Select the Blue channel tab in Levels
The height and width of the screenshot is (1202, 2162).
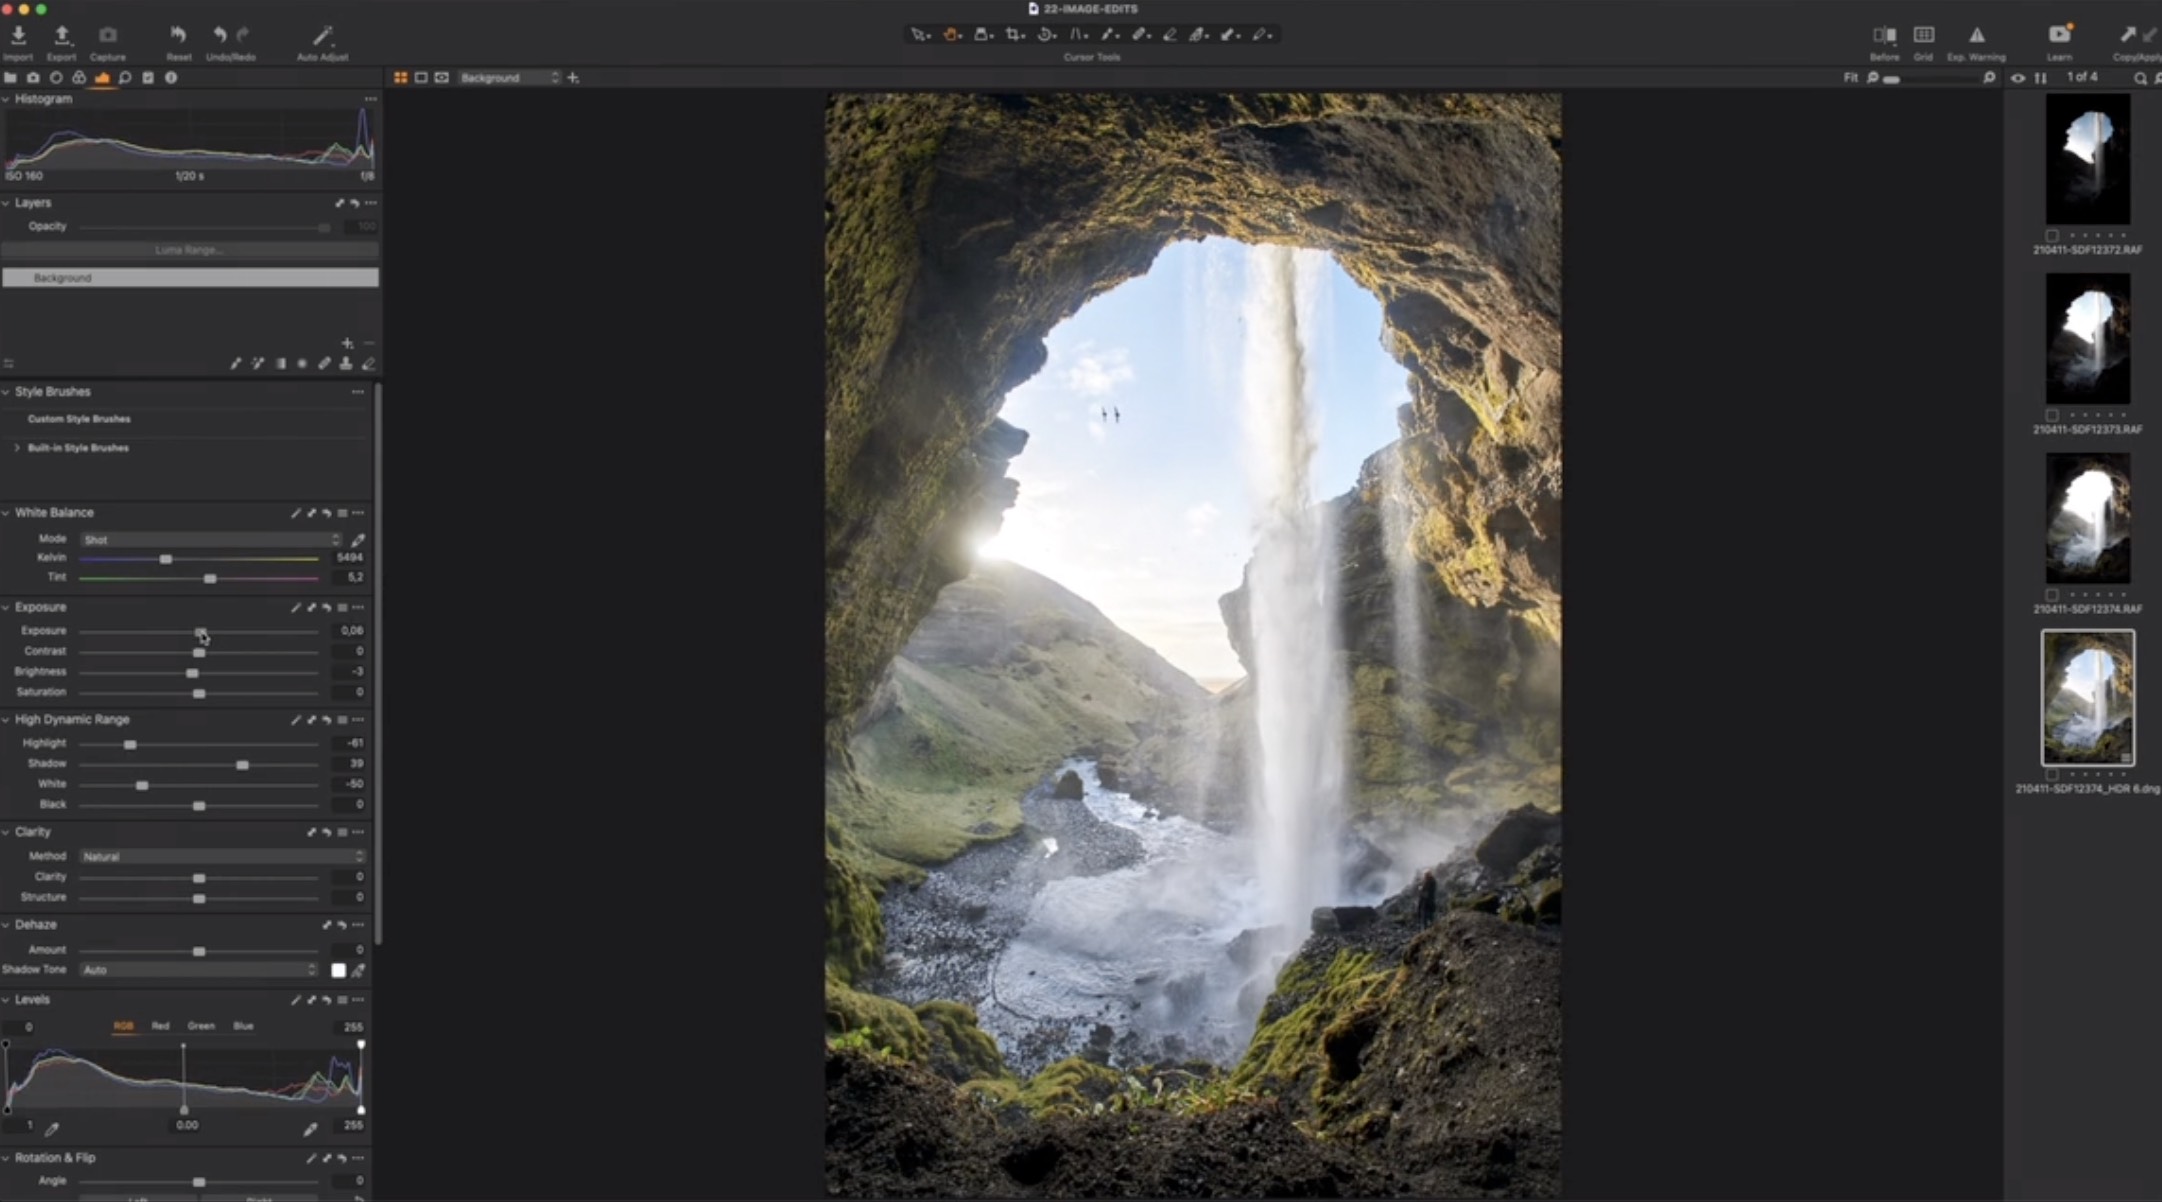(243, 1026)
